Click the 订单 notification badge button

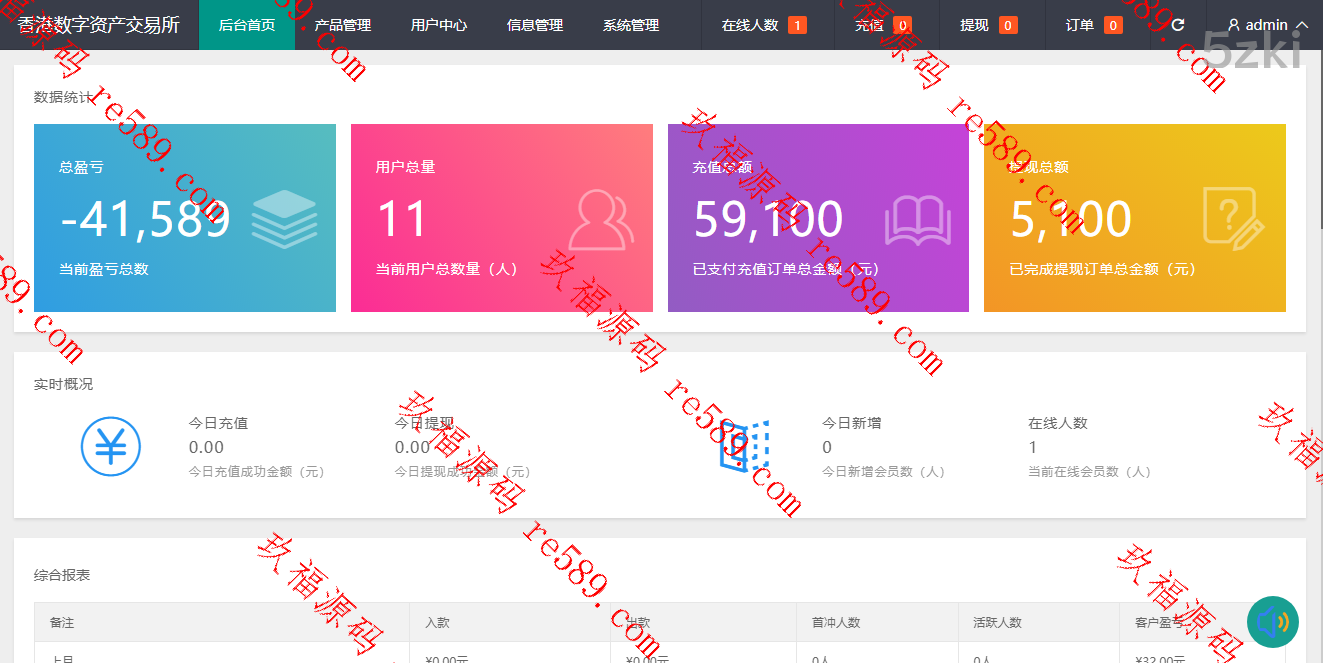click(1093, 25)
